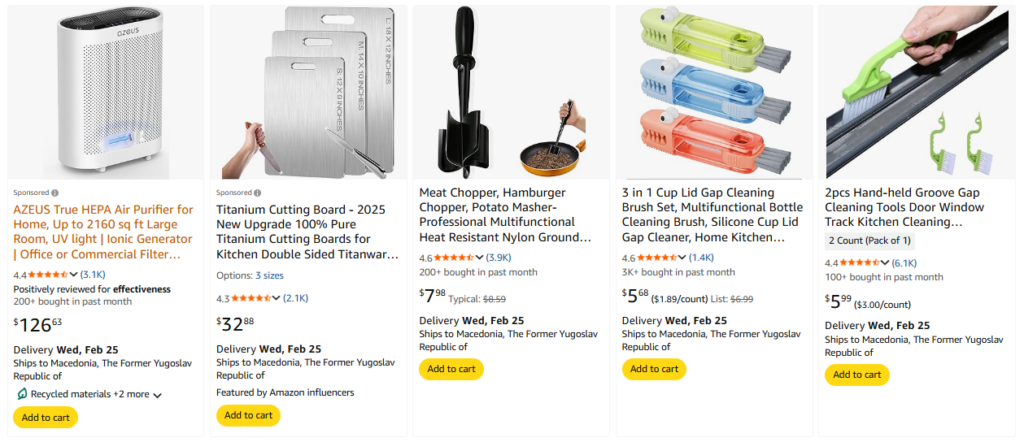The height and width of the screenshot is (442, 1024).
Task: Click the Sponsored info icon on Titanium Cutting Board
Action: [x=258, y=192]
